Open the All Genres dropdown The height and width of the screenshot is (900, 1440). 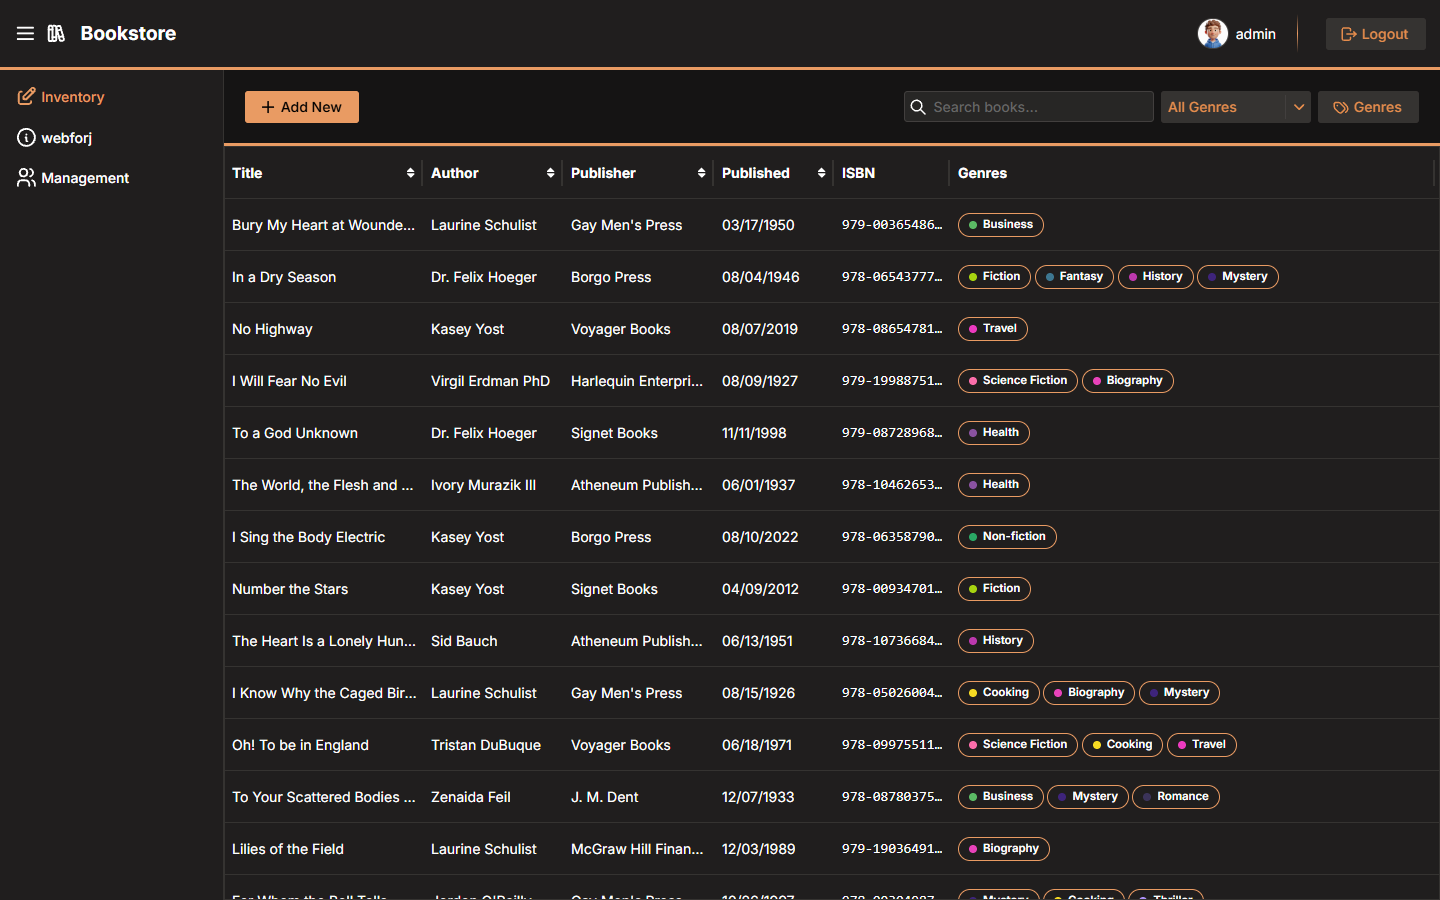point(1236,107)
